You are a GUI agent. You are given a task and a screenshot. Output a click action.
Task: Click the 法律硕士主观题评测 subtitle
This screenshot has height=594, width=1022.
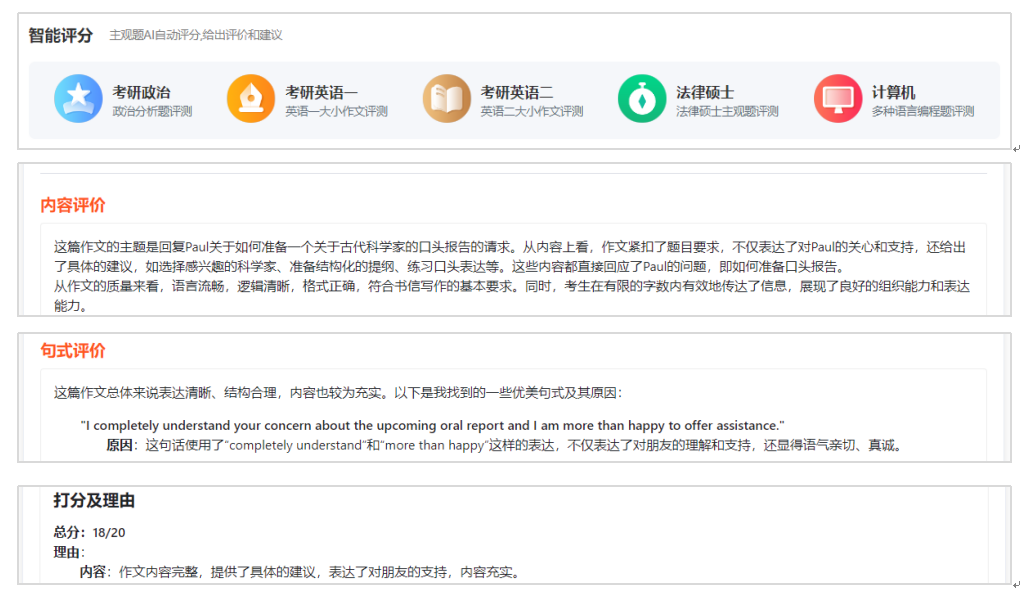pos(727,112)
